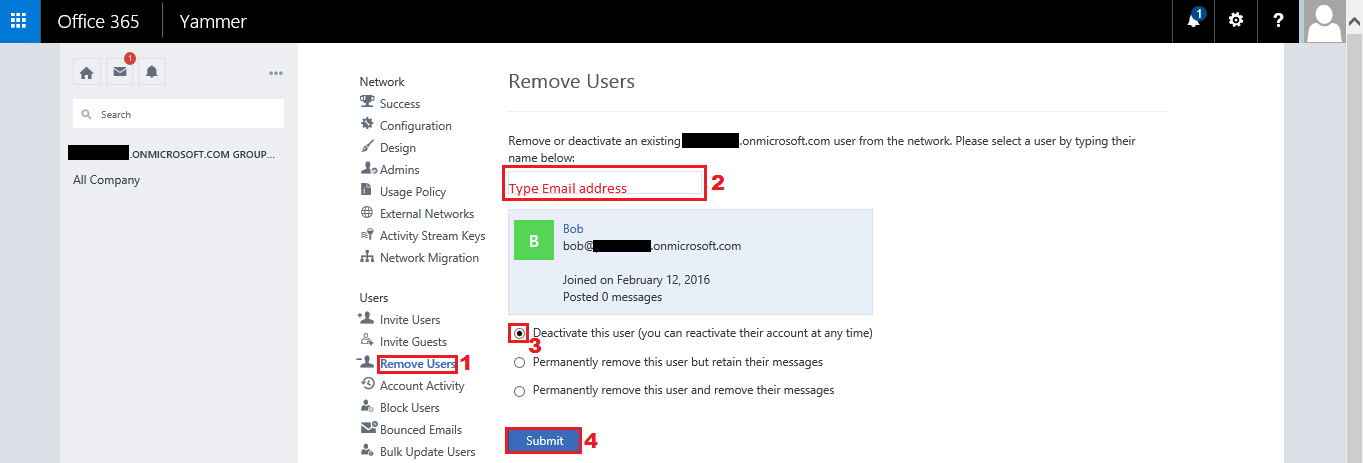1363x463 pixels.
Task: Open Bob's profile link
Action: (573, 229)
